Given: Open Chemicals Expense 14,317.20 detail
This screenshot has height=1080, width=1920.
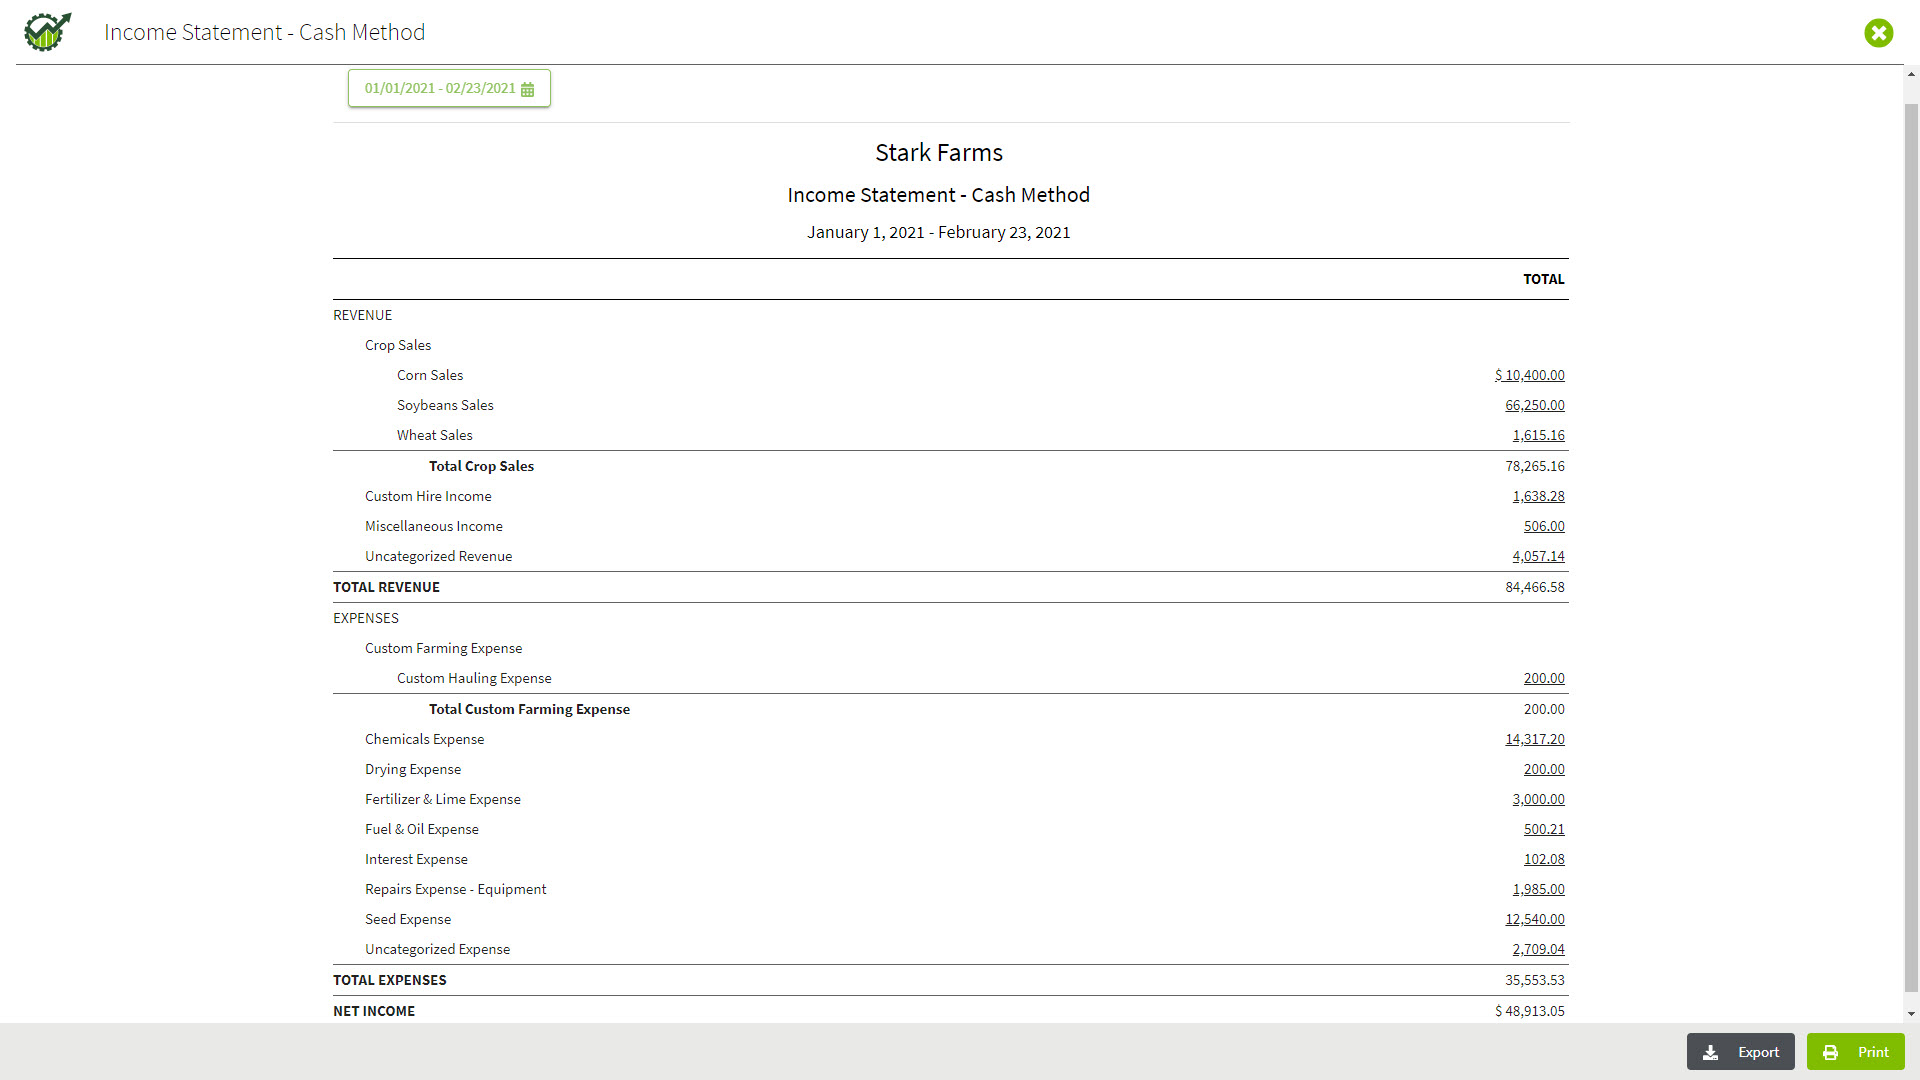Looking at the screenshot, I should 1534,739.
